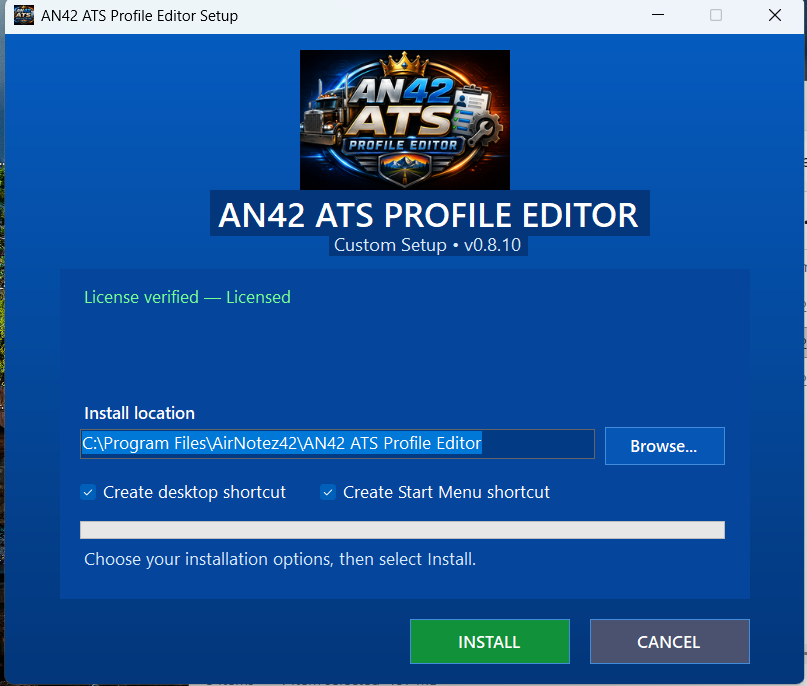Uncheck Create desktop shortcut
807x686 pixels.
pyautogui.click(x=89, y=492)
